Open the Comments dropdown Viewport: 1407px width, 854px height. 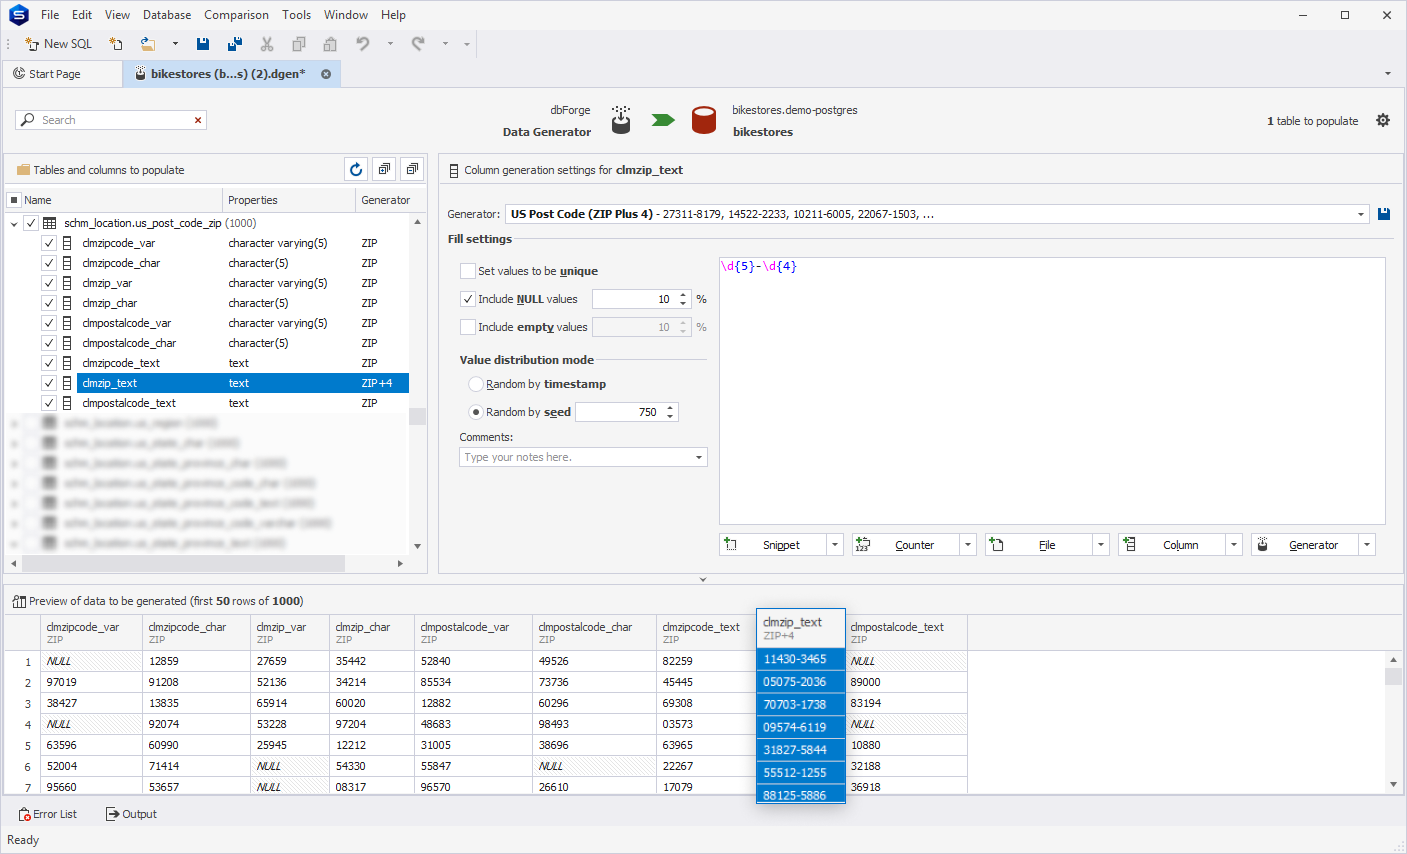[699, 457]
